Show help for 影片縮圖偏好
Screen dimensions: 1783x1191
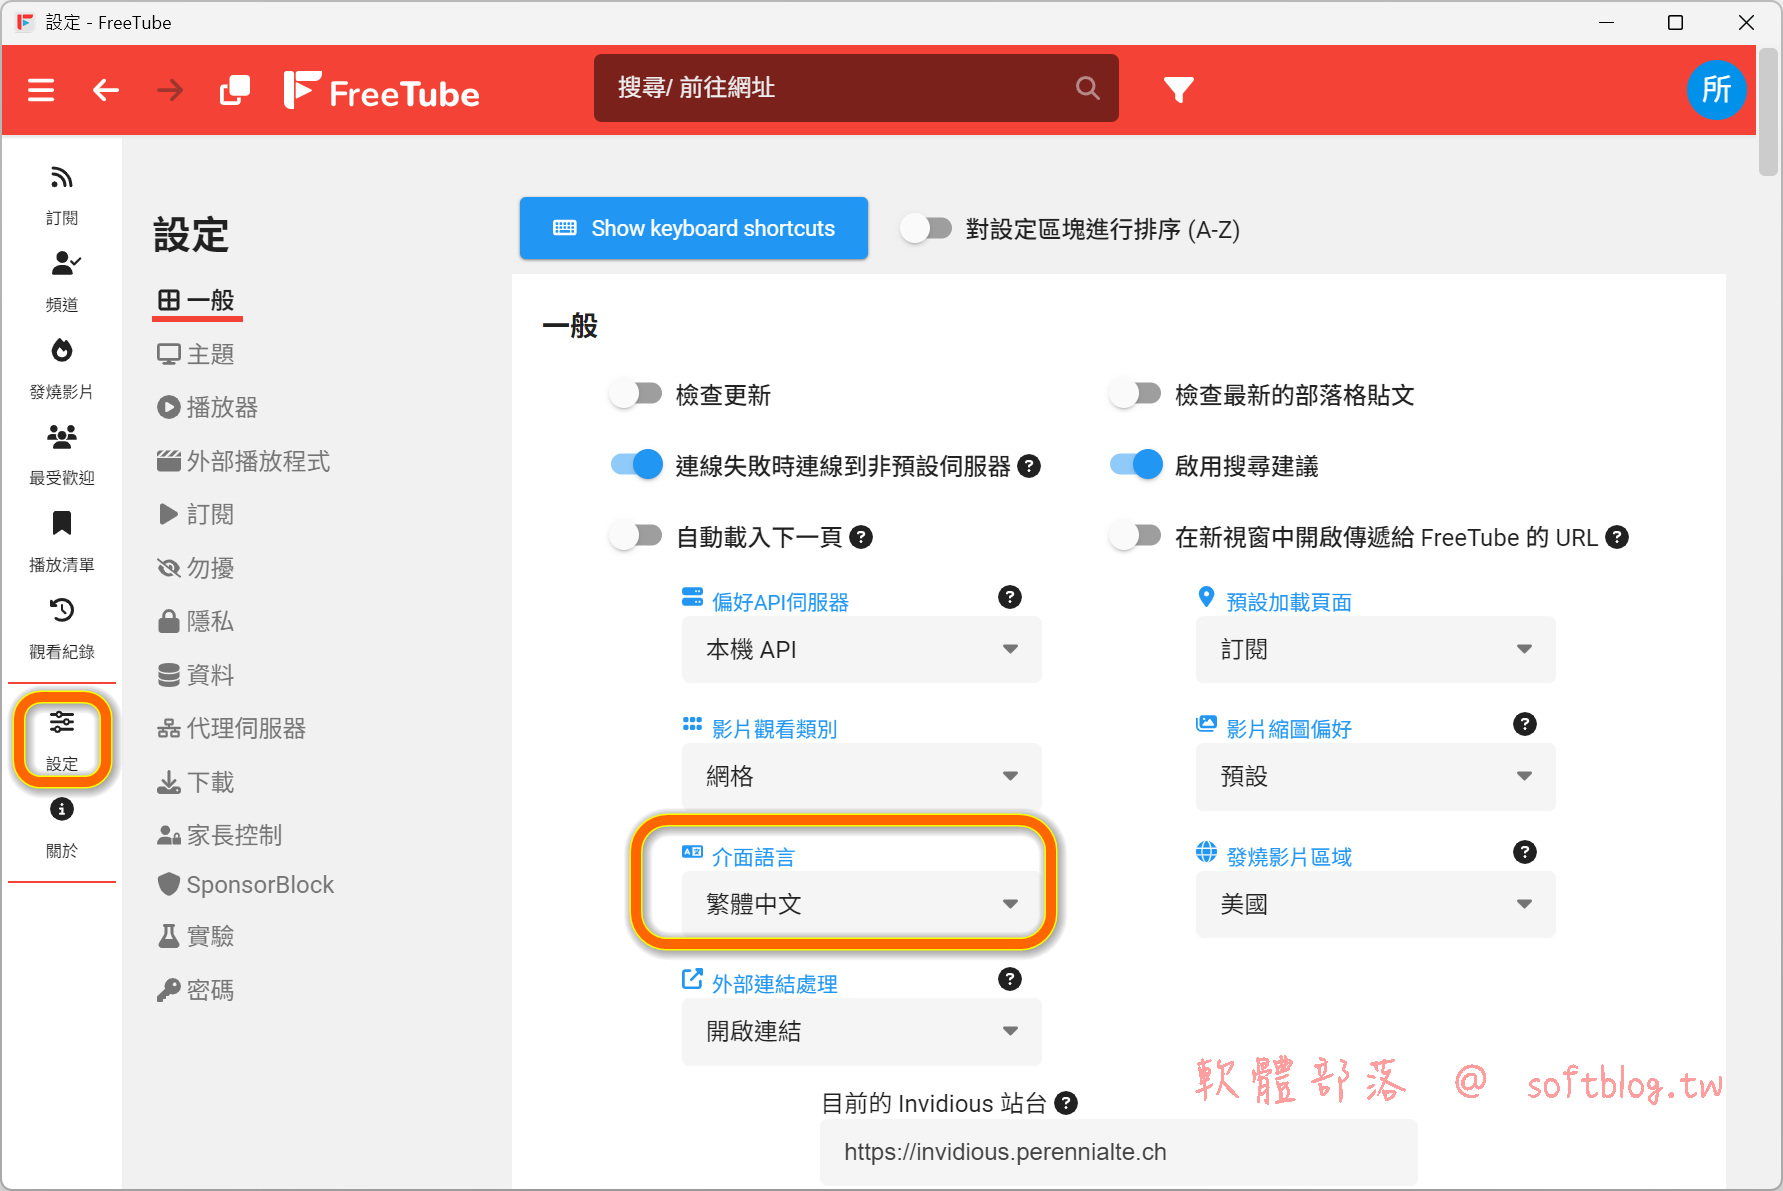[1524, 724]
